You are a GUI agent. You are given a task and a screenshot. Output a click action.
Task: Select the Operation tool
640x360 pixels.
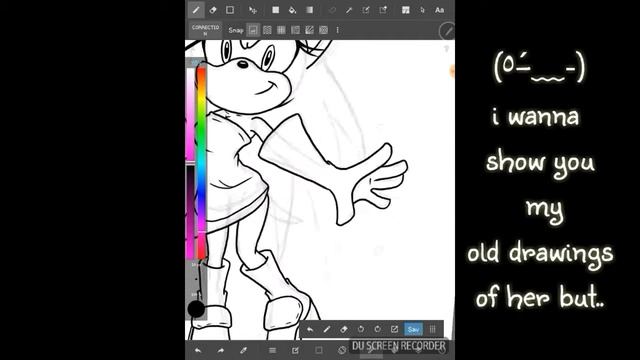tap(422, 10)
